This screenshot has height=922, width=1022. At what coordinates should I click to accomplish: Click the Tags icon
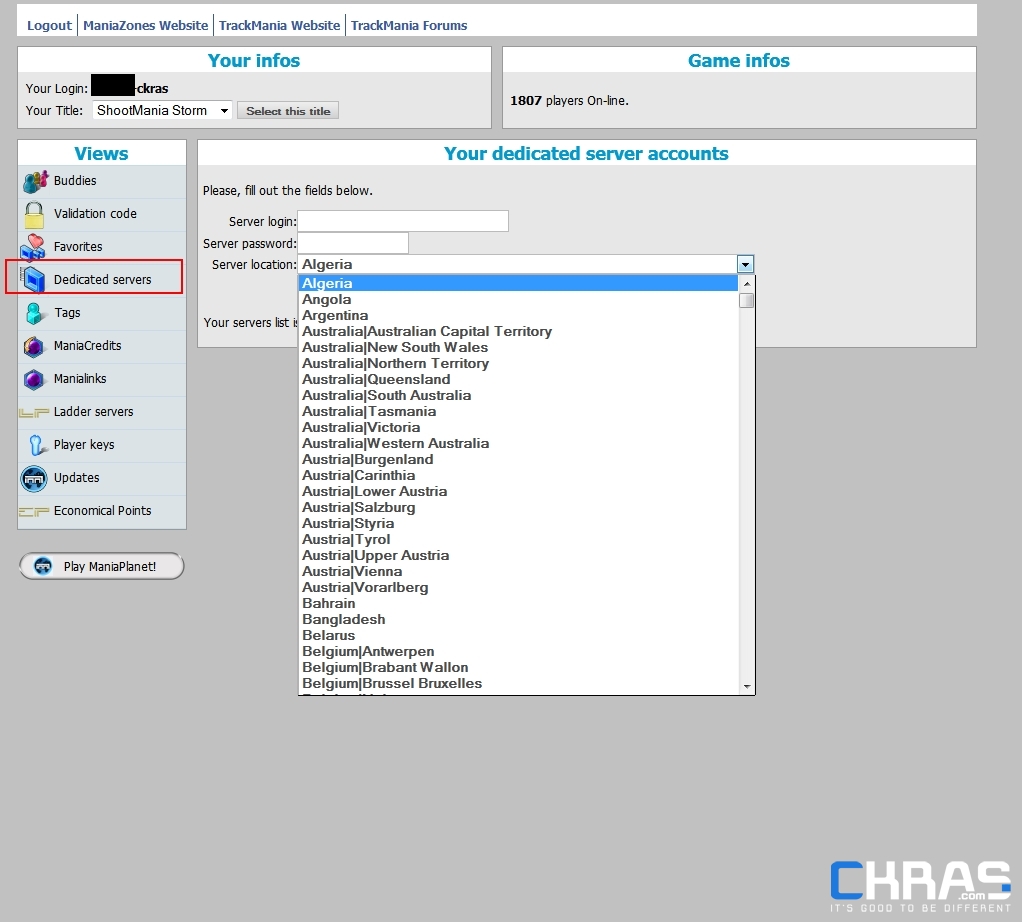34,313
